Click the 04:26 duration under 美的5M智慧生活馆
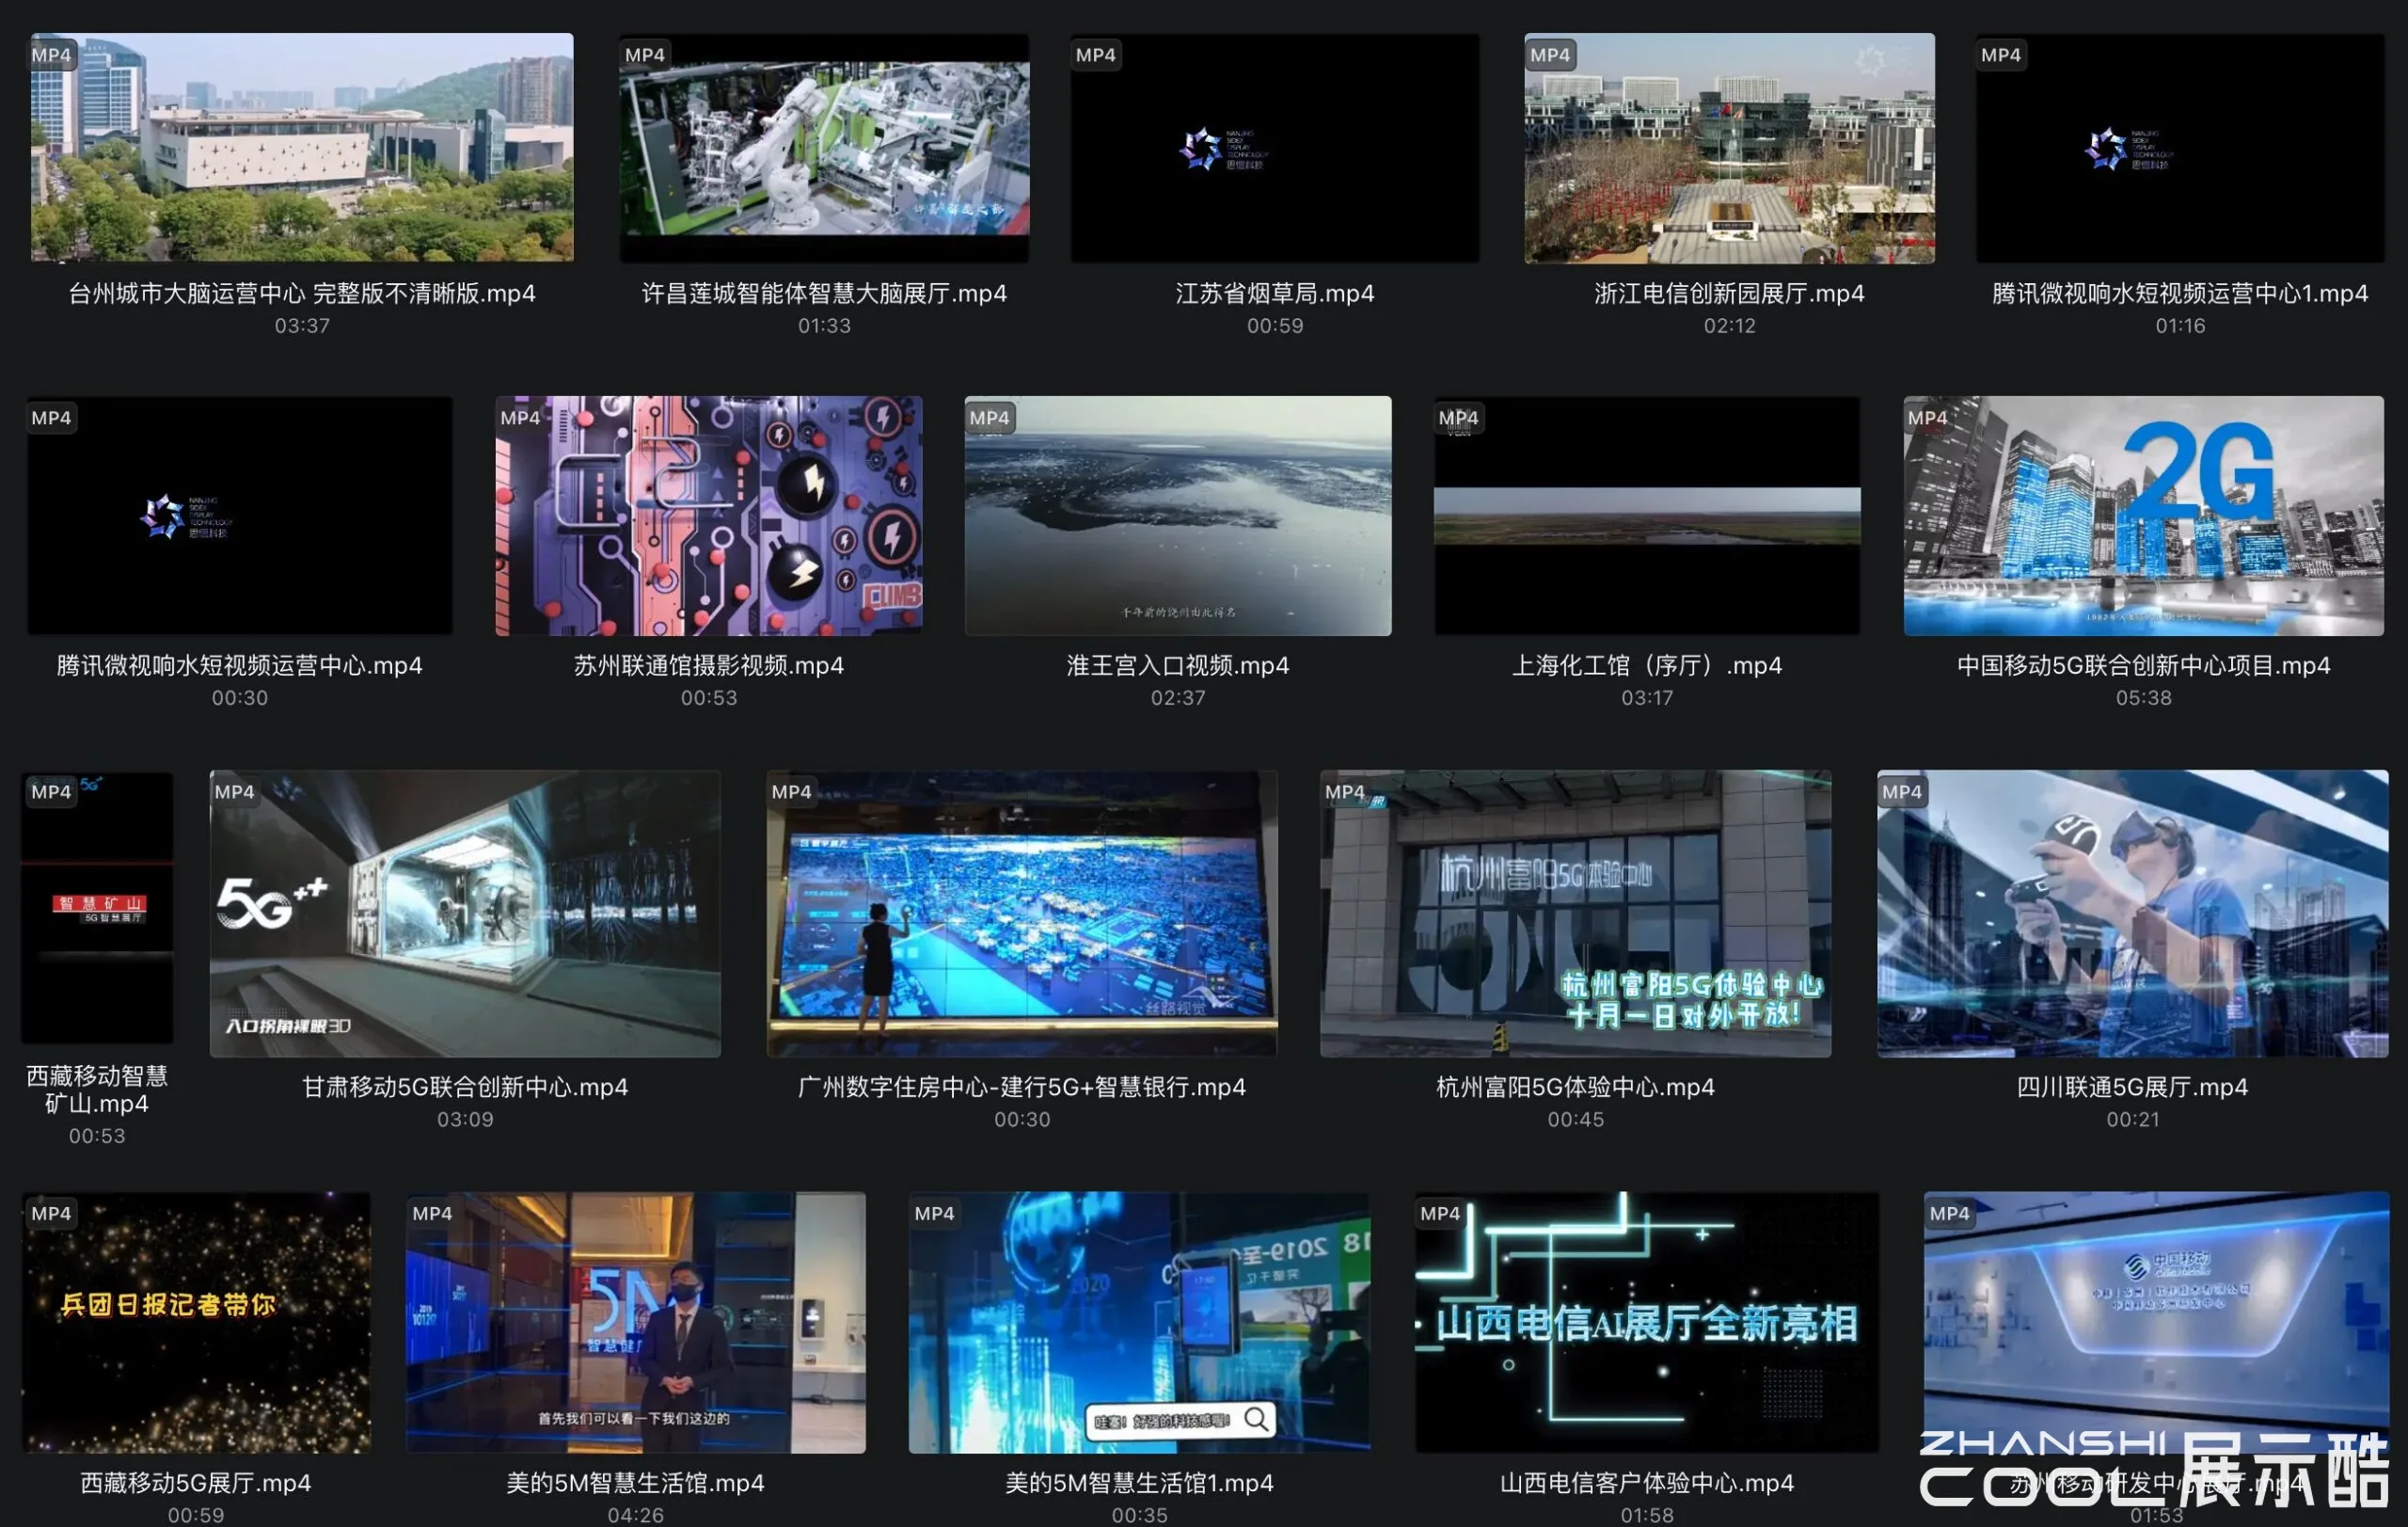The image size is (2408, 1527). coord(636,1515)
